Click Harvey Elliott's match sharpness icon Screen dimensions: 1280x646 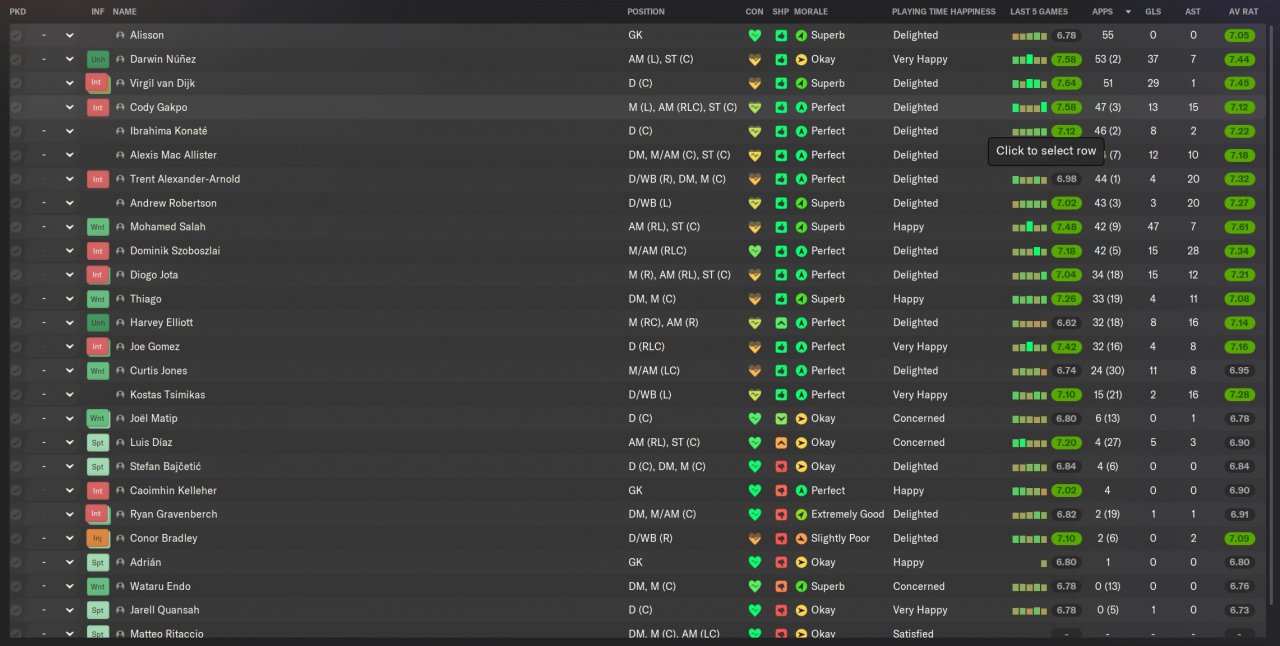(781, 323)
